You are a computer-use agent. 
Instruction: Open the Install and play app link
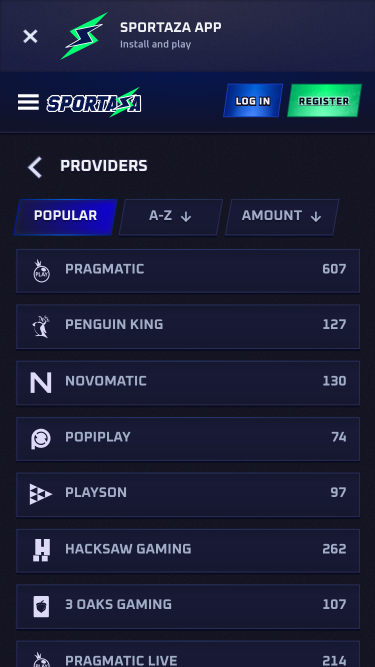tap(156, 44)
